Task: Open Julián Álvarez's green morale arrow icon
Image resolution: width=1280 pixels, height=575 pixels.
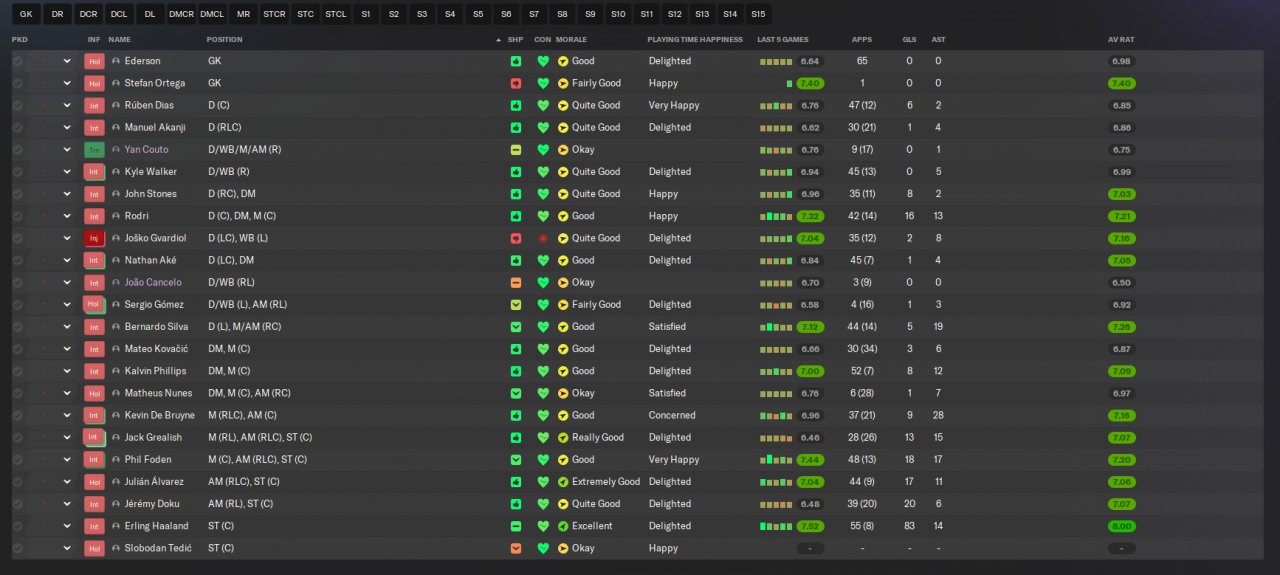Action: (563, 482)
